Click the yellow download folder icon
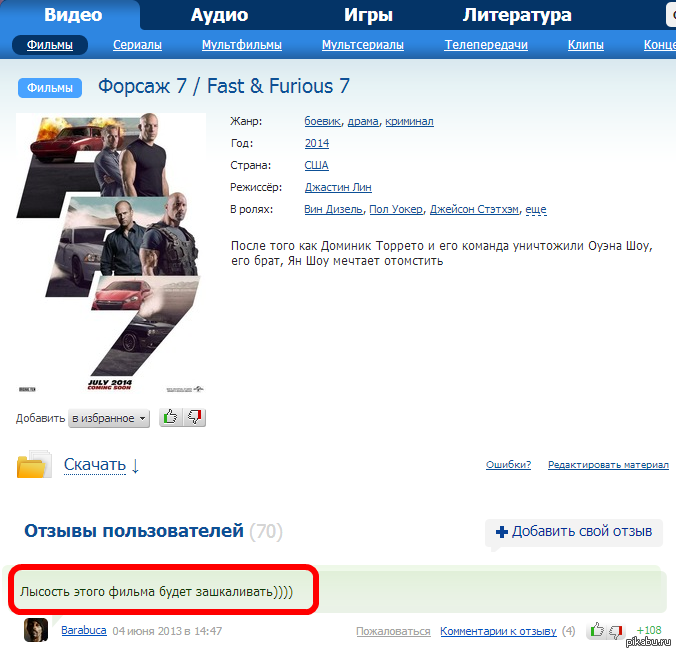The image size is (676, 653). 34,466
